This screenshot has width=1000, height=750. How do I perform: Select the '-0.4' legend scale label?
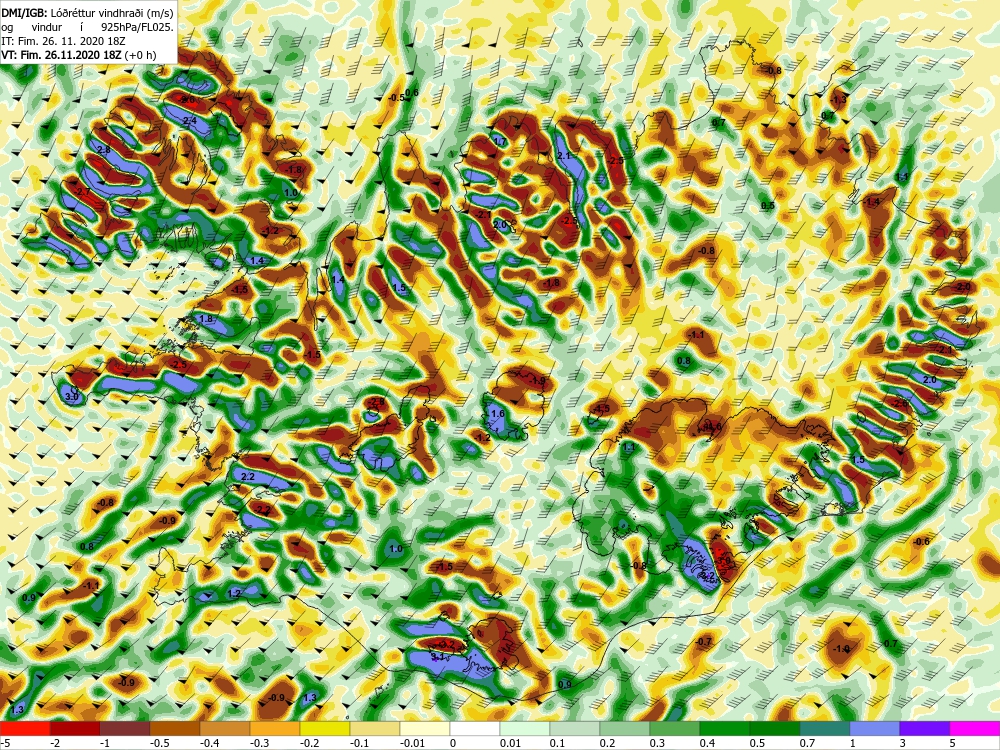pos(210,743)
